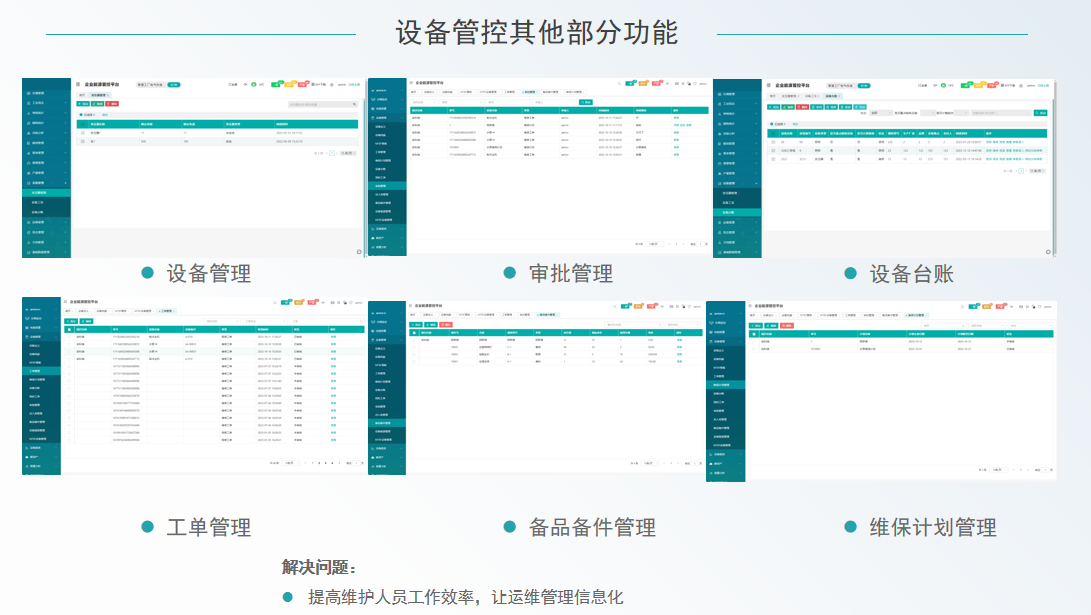Viewport: 1091px width, 615px height.
Task: Open the page-size dropdown in 工单管理 pagination
Action: [289, 463]
